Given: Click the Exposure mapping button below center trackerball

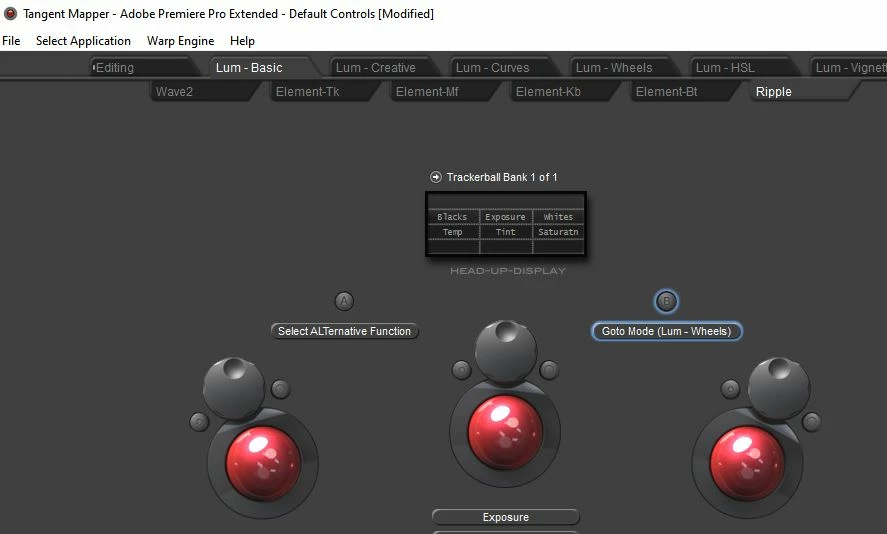Looking at the screenshot, I should 506,517.
